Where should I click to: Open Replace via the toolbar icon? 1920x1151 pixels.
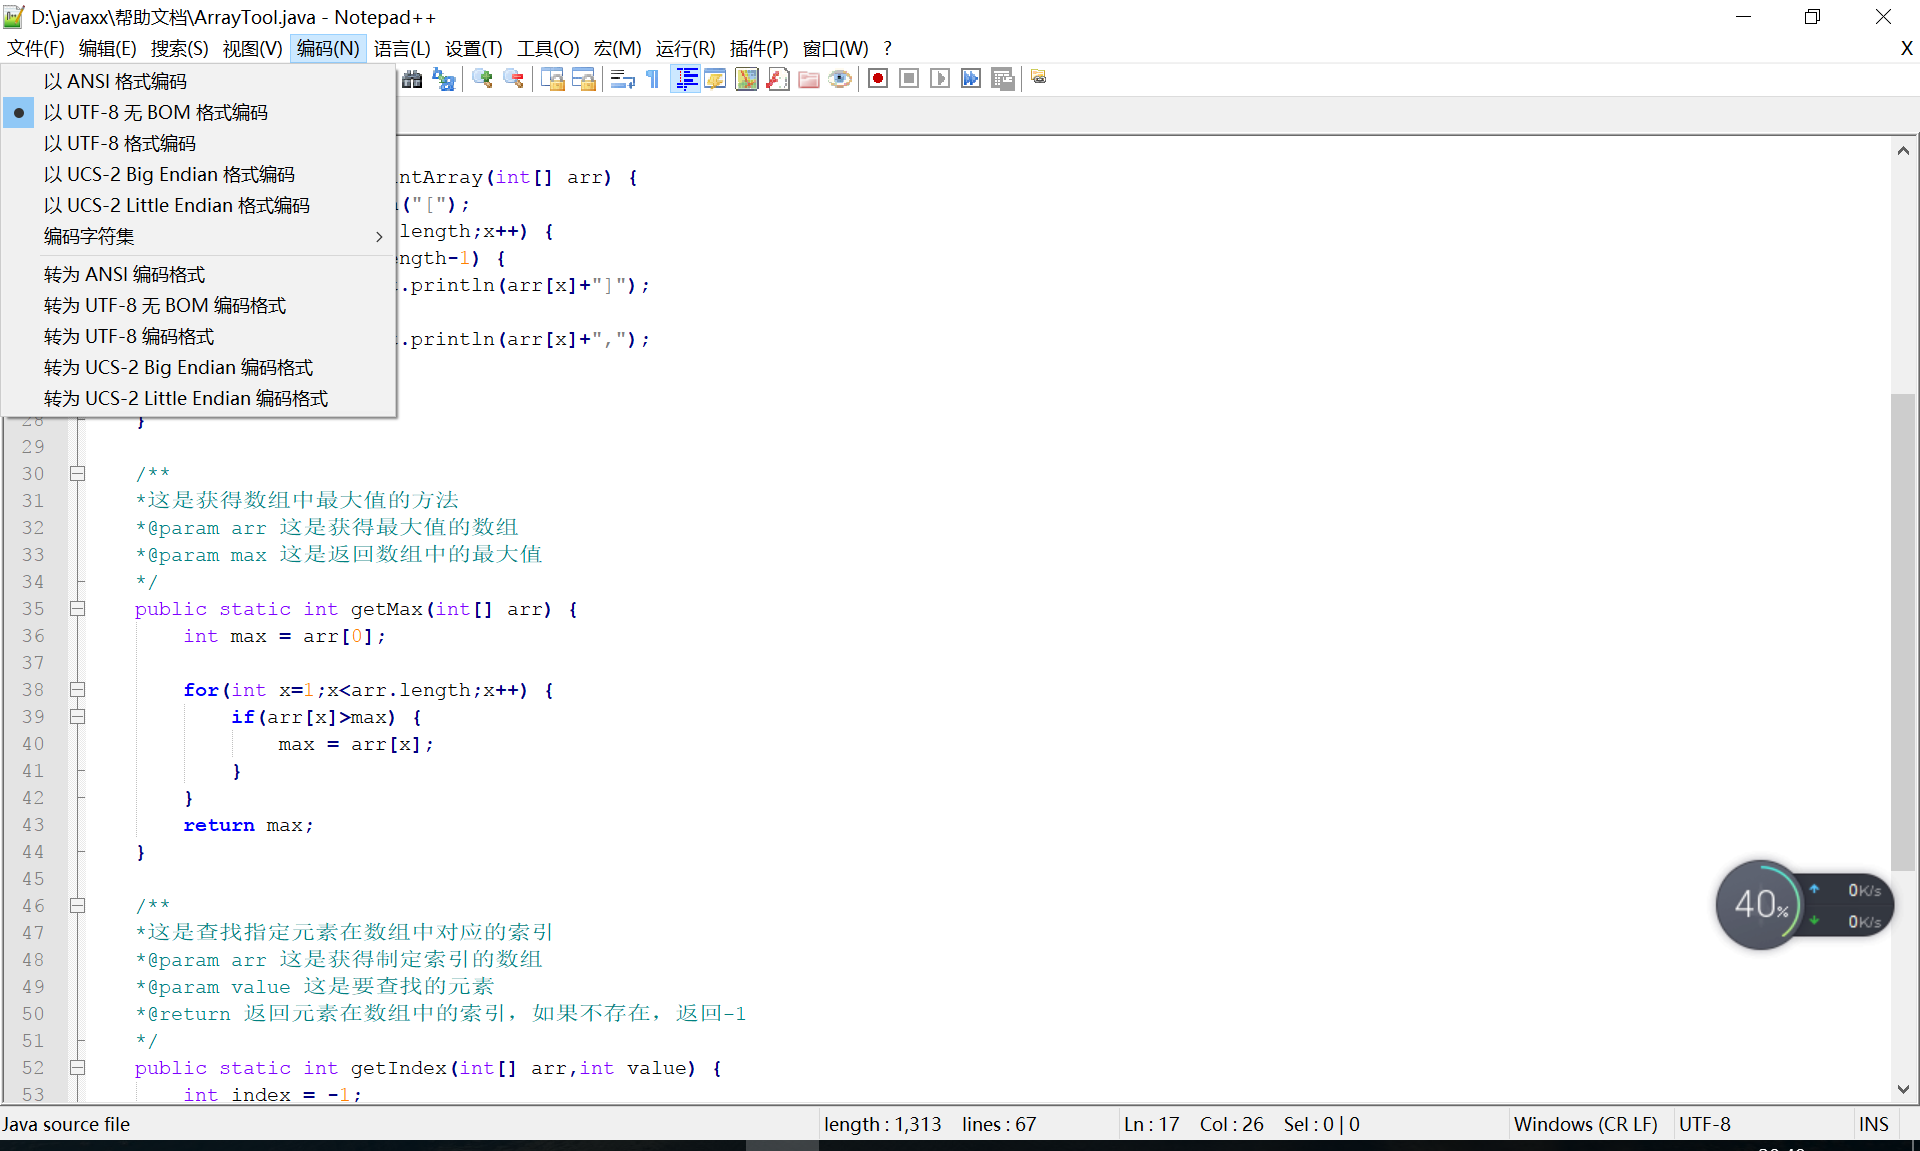(444, 79)
